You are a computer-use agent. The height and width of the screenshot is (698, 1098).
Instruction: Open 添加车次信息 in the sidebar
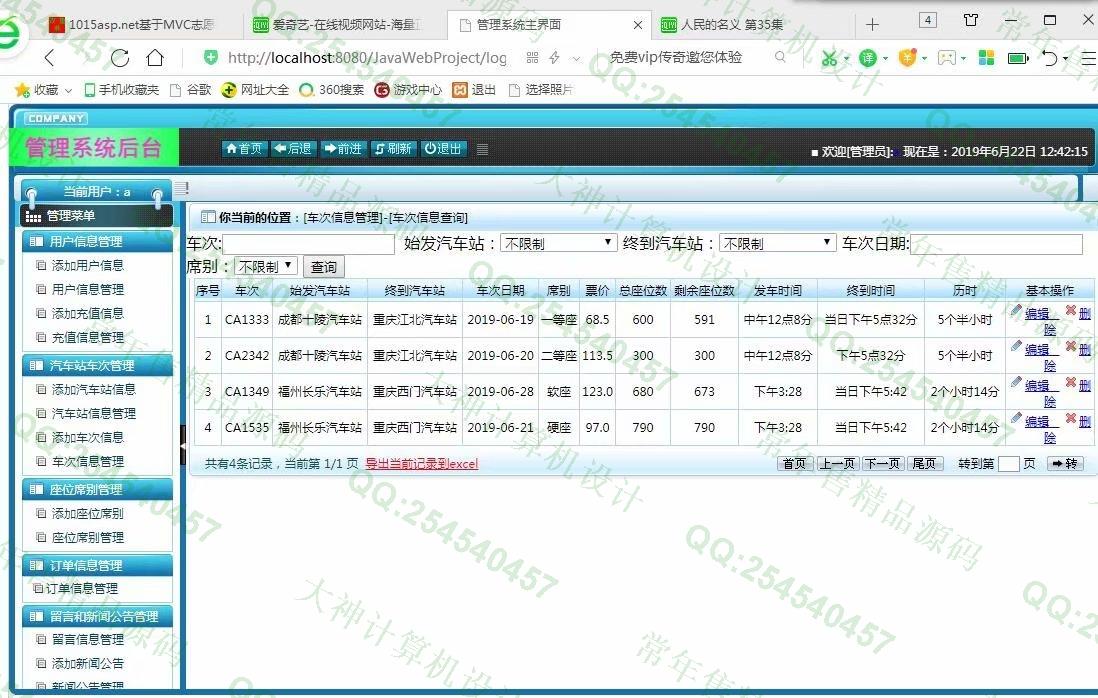click(x=88, y=437)
